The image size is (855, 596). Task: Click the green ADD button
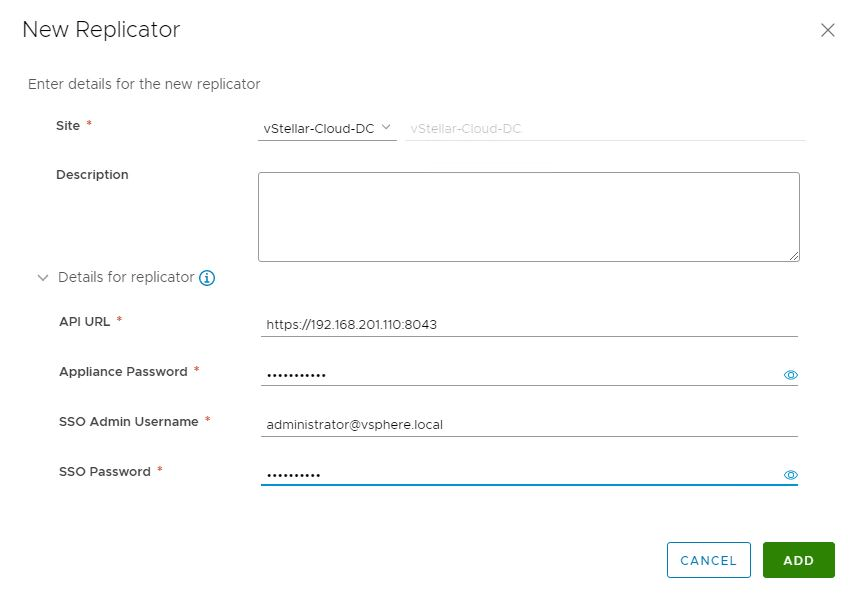point(798,560)
